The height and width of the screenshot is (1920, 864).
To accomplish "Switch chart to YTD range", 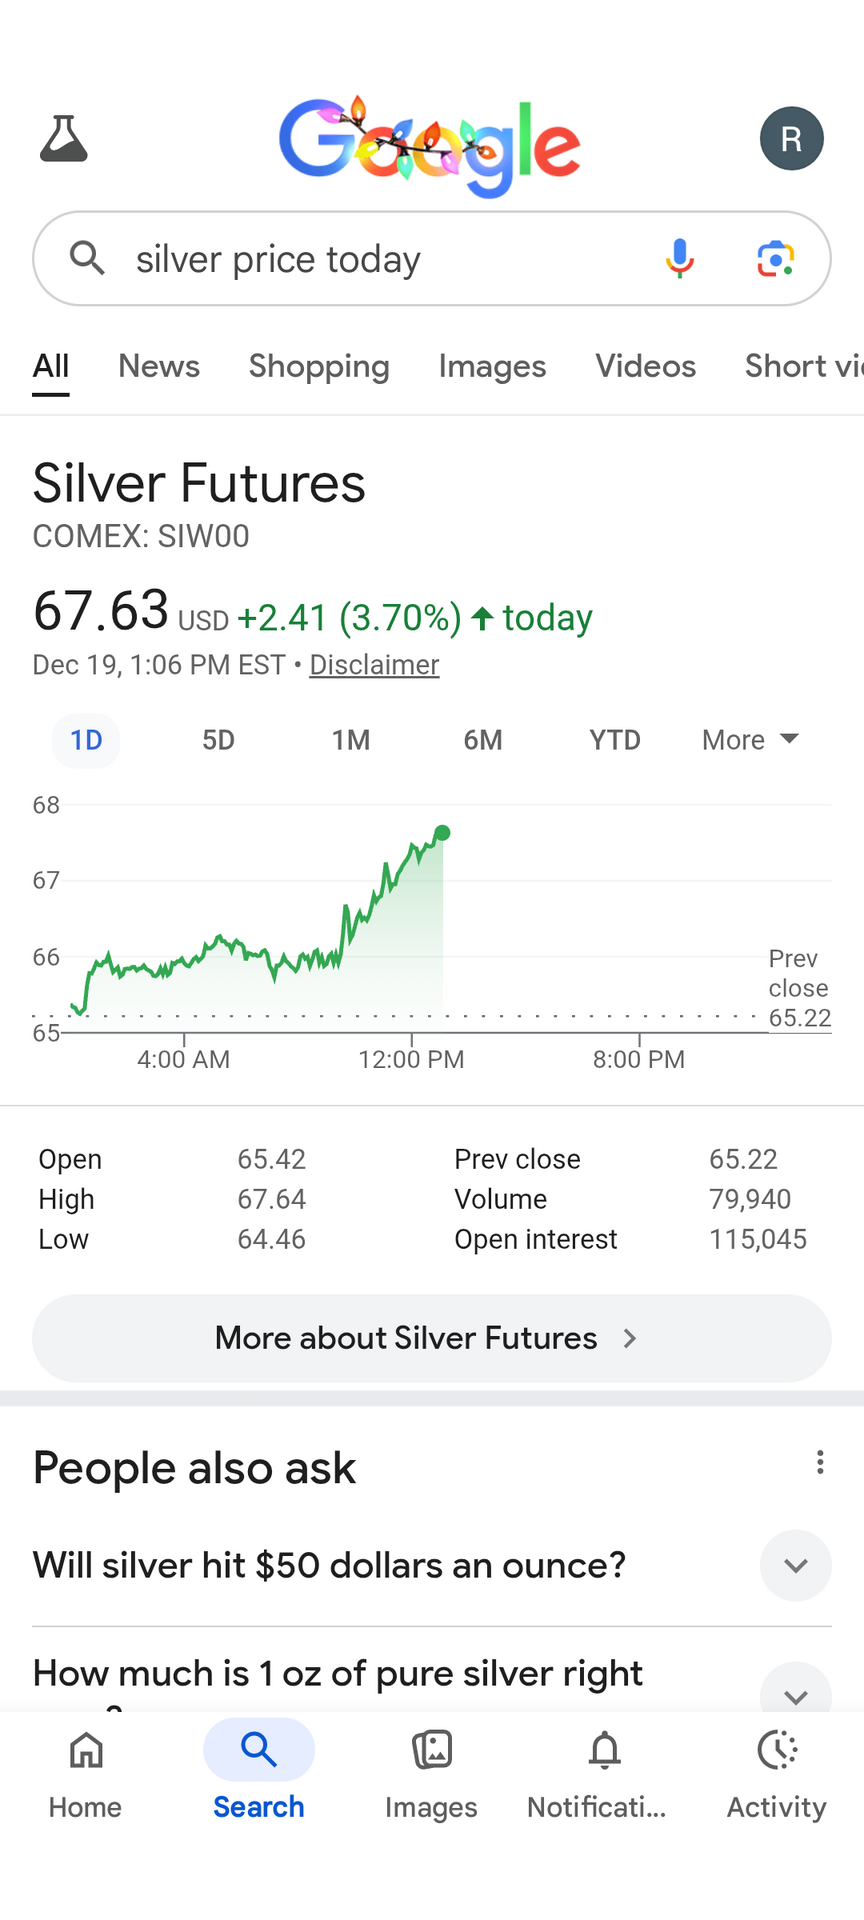I will point(614,740).
